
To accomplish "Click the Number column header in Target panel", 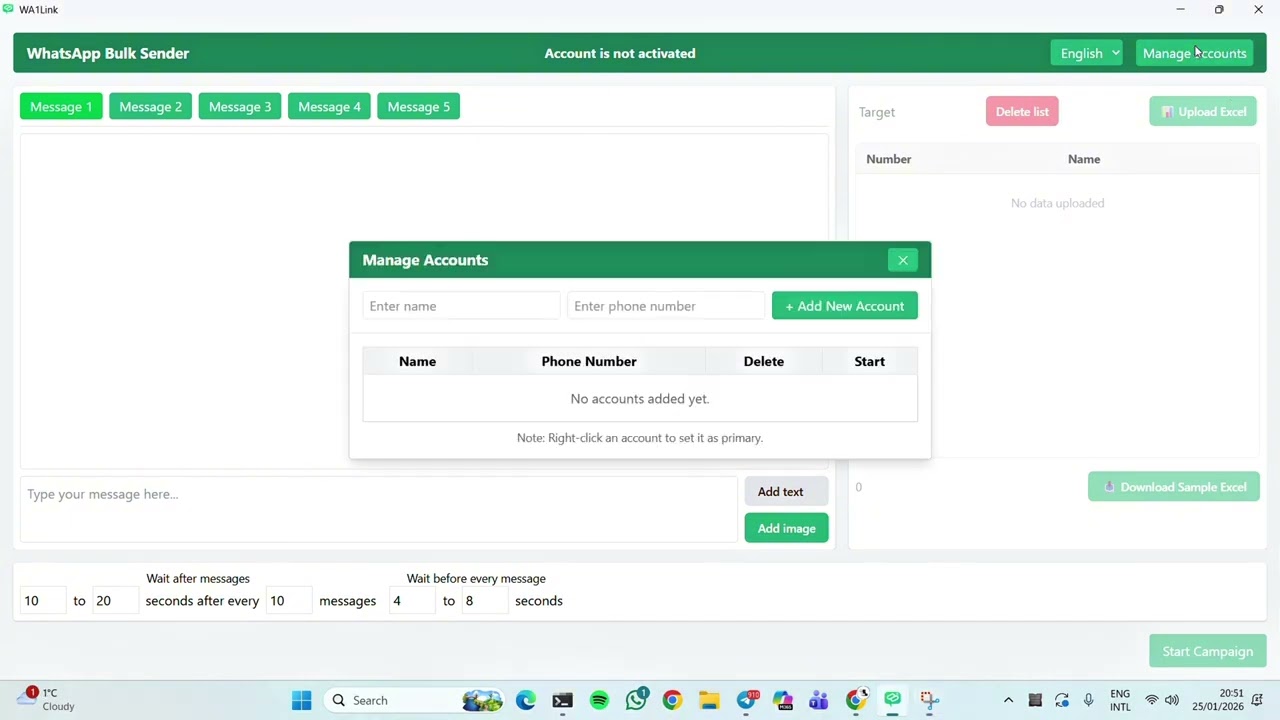I will pos(888,159).
